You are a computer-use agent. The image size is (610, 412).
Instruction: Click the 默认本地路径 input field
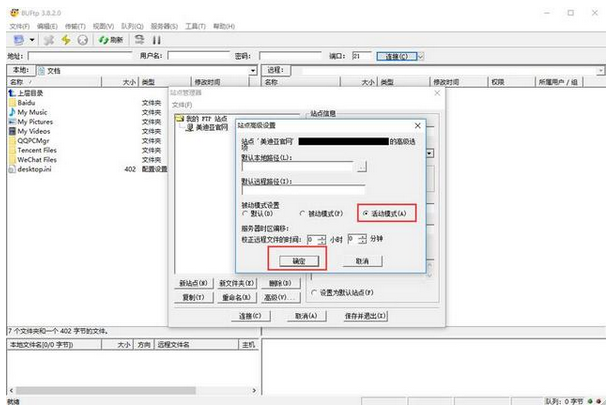pyautogui.click(x=298, y=167)
